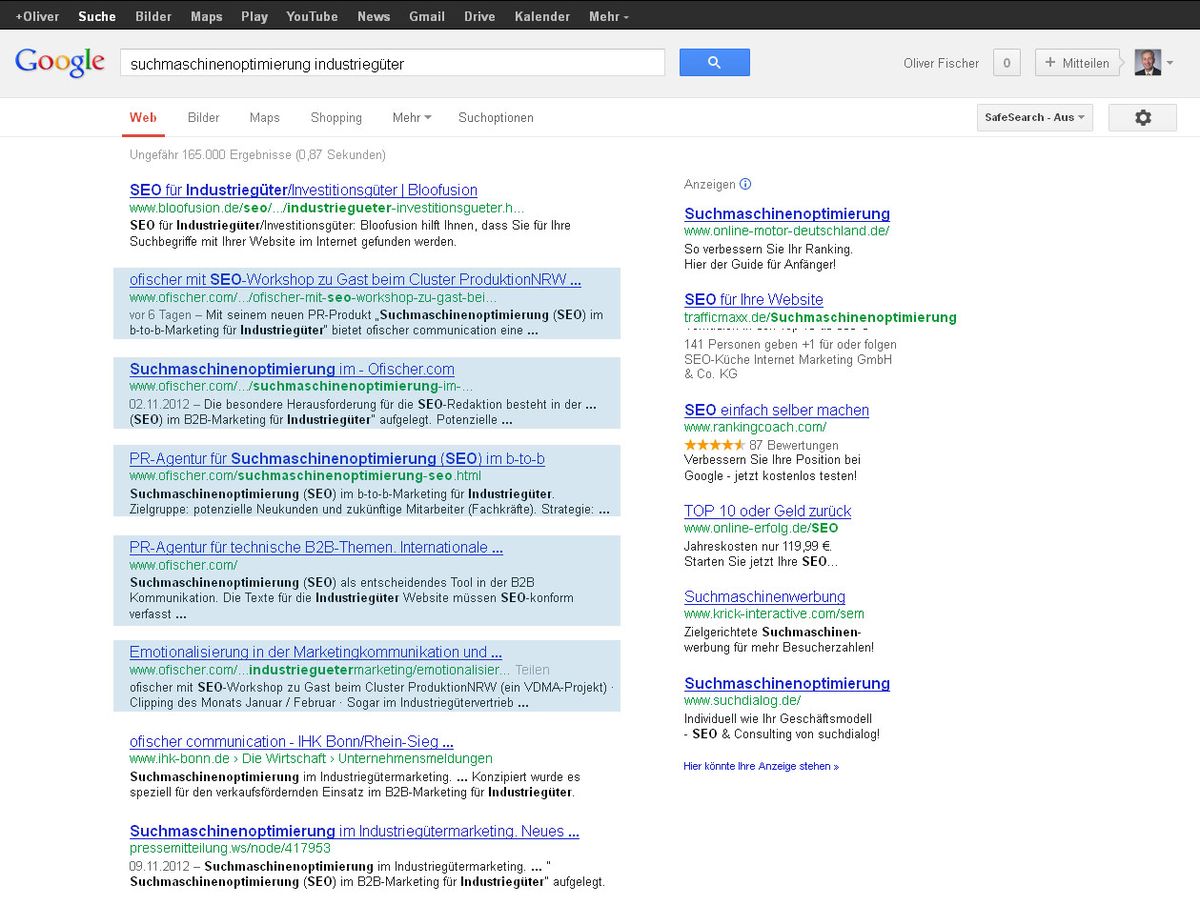Open the Mehr menu in top black bar
This screenshot has height=905, width=1200.
click(x=609, y=16)
